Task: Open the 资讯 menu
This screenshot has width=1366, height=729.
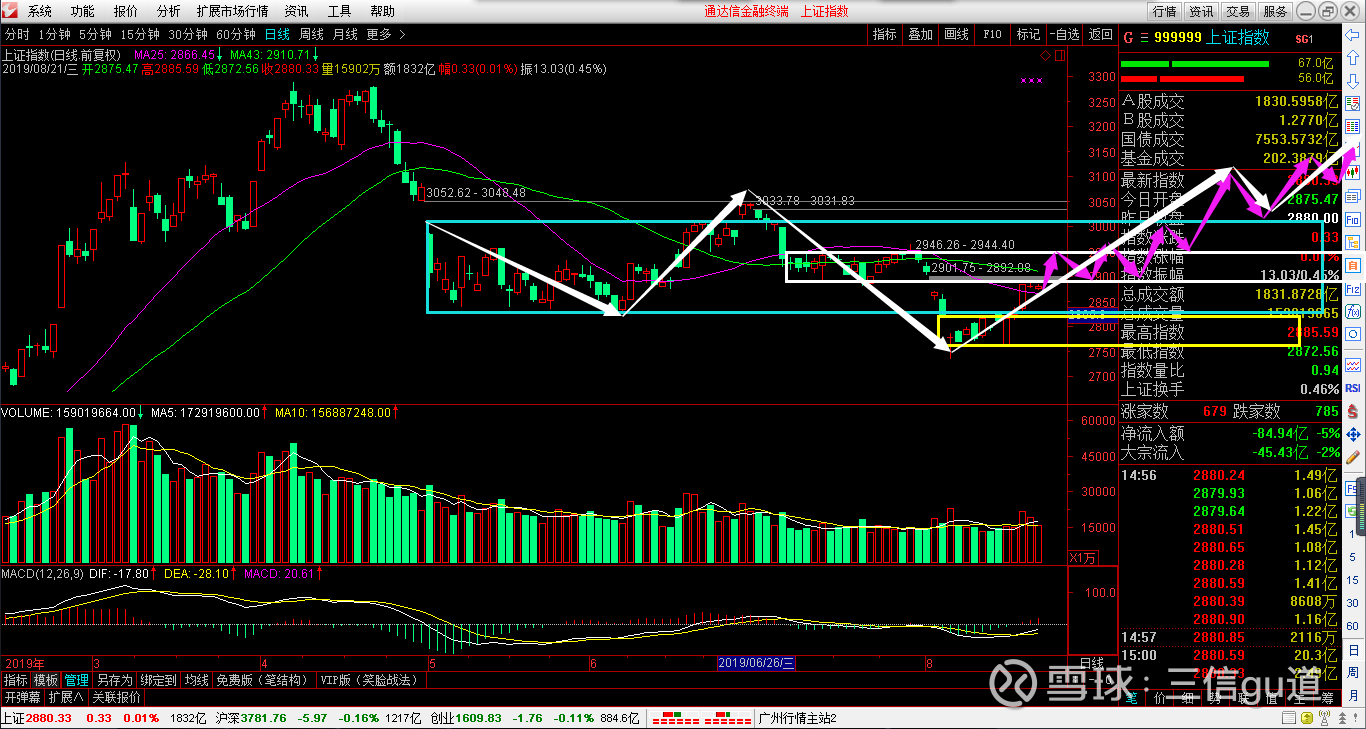Action: click(x=296, y=11)
